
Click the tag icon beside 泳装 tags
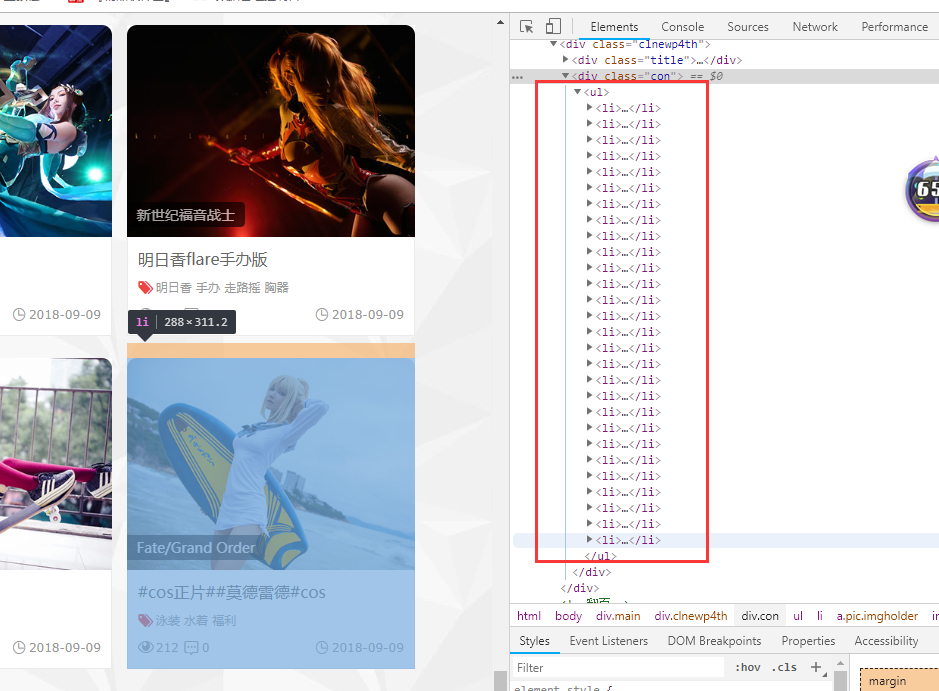click(145, 620)
